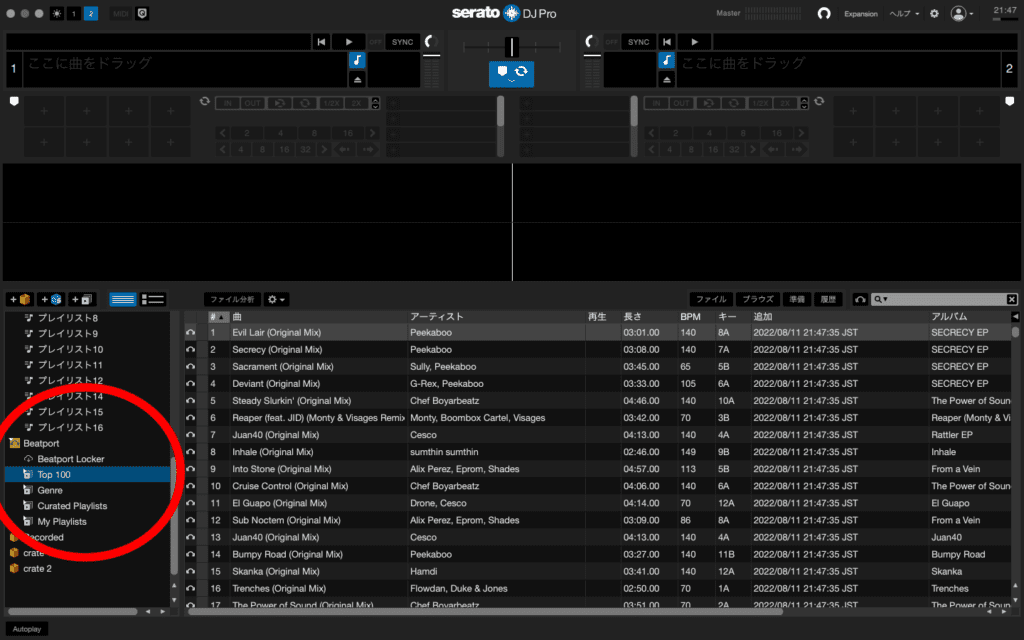Viewport: 1024px width, 640px height.
Task: Toggle the Autoplay button
Action: point(27,629)
